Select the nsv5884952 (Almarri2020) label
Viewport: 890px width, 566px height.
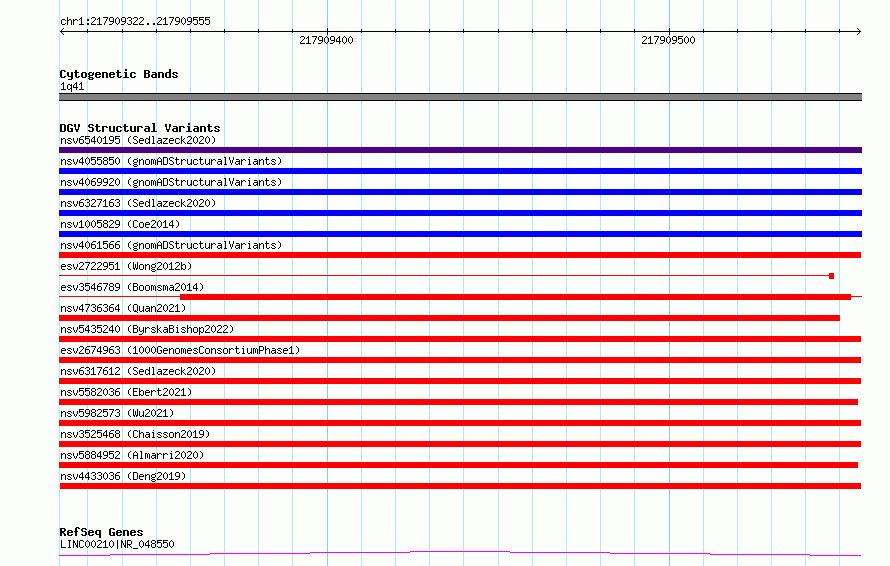click(x=132, y=455)
